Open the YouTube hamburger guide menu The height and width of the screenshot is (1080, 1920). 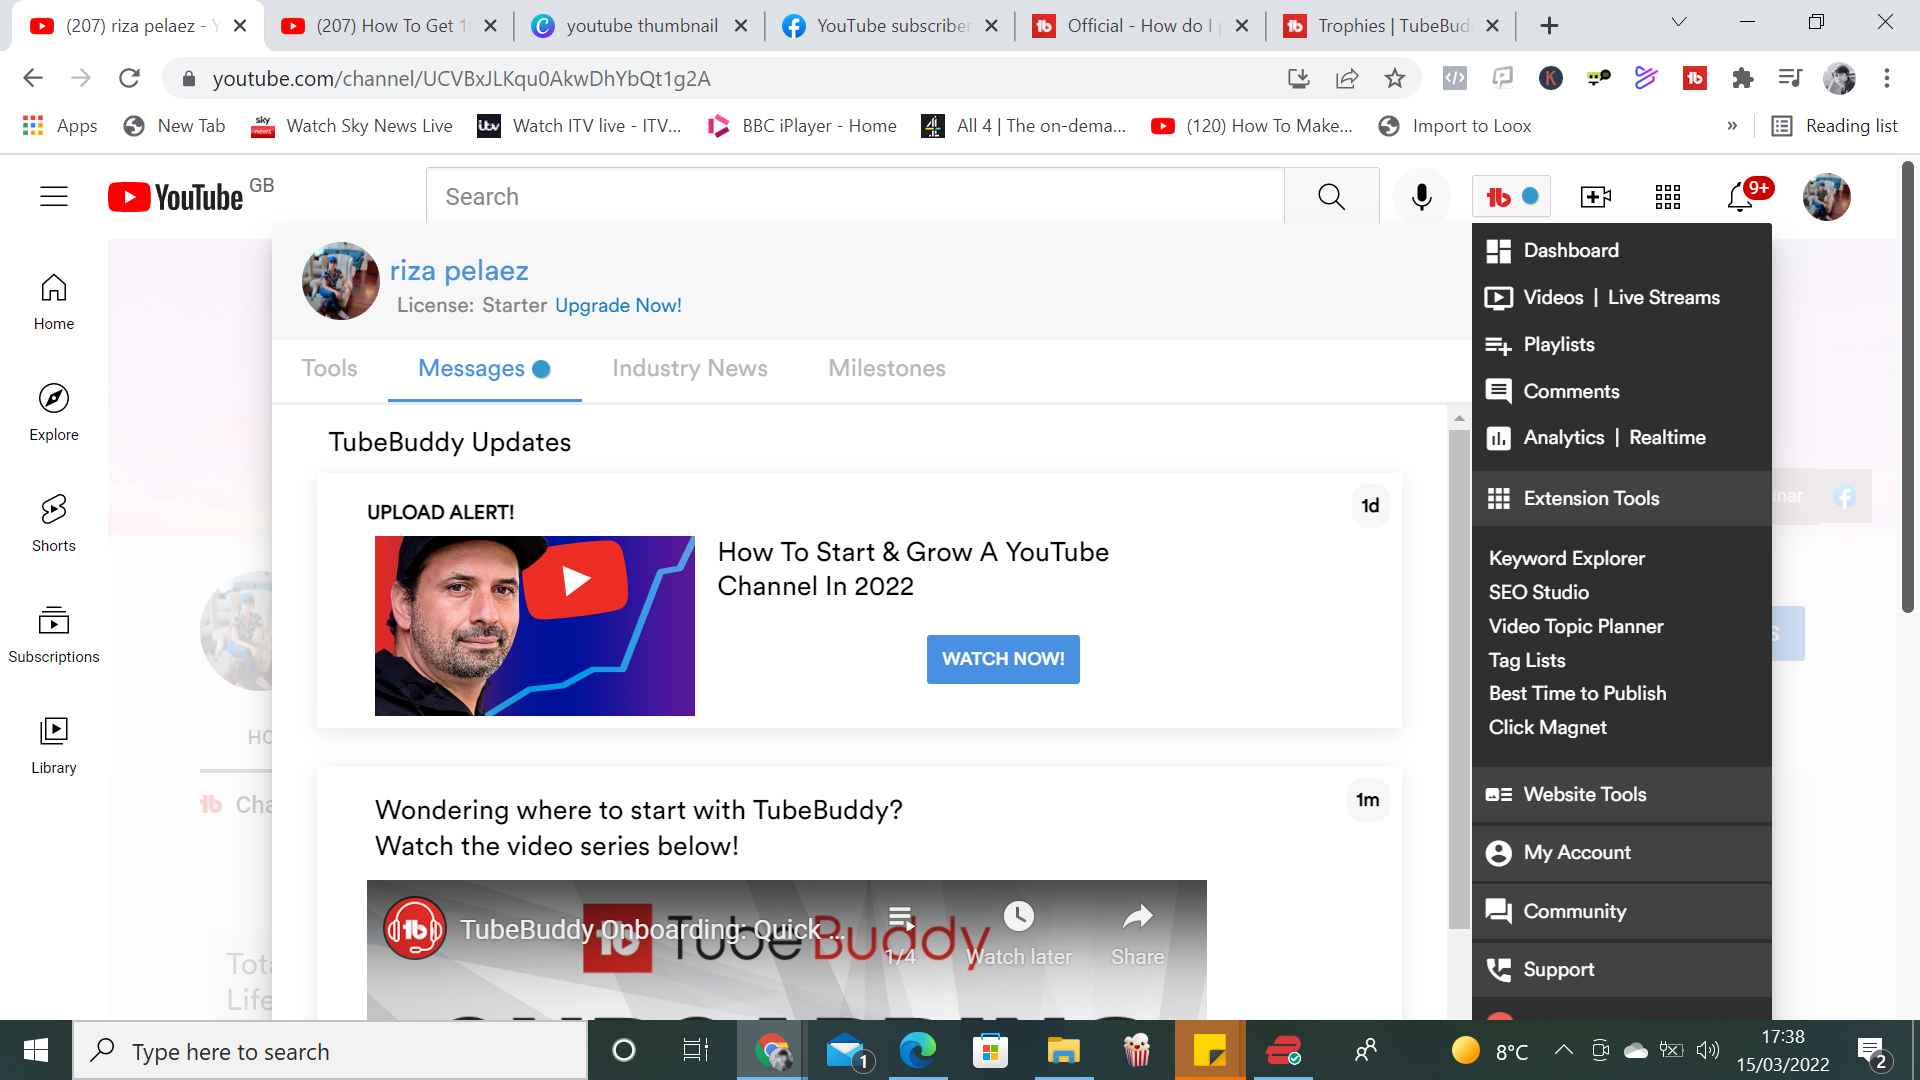pyautogui.click(x=54, y=197)
